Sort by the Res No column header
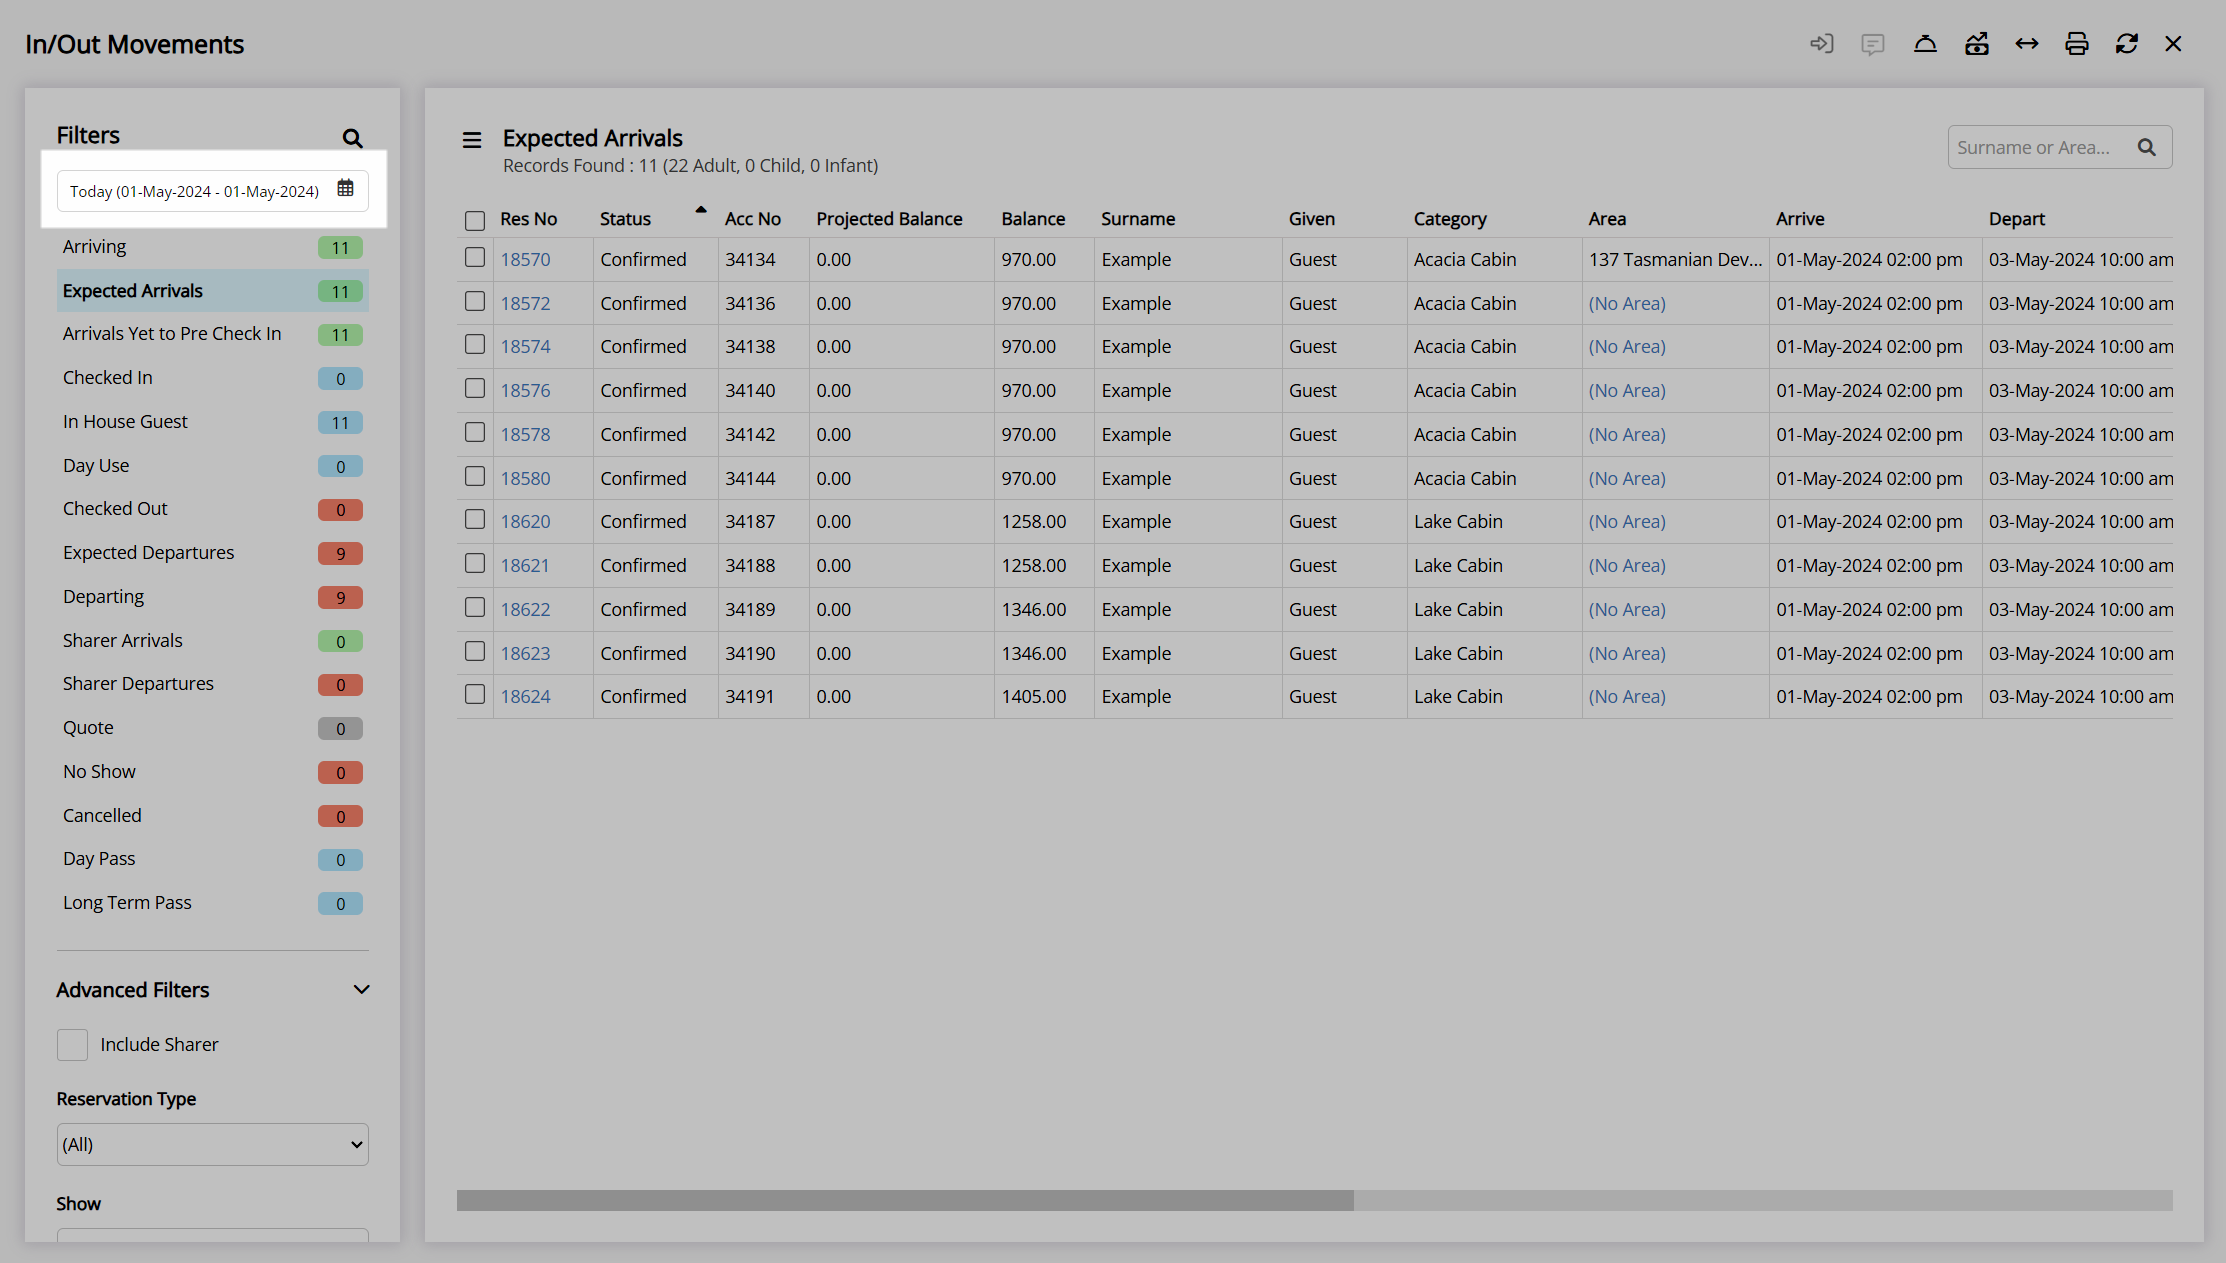The width and height of the screenshot is (2226, 1263). tap(528, 219)
